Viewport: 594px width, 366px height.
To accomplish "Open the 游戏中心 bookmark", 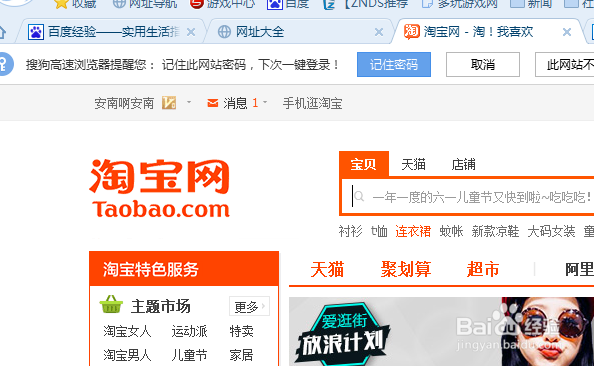I will click(x=223, y=4).
